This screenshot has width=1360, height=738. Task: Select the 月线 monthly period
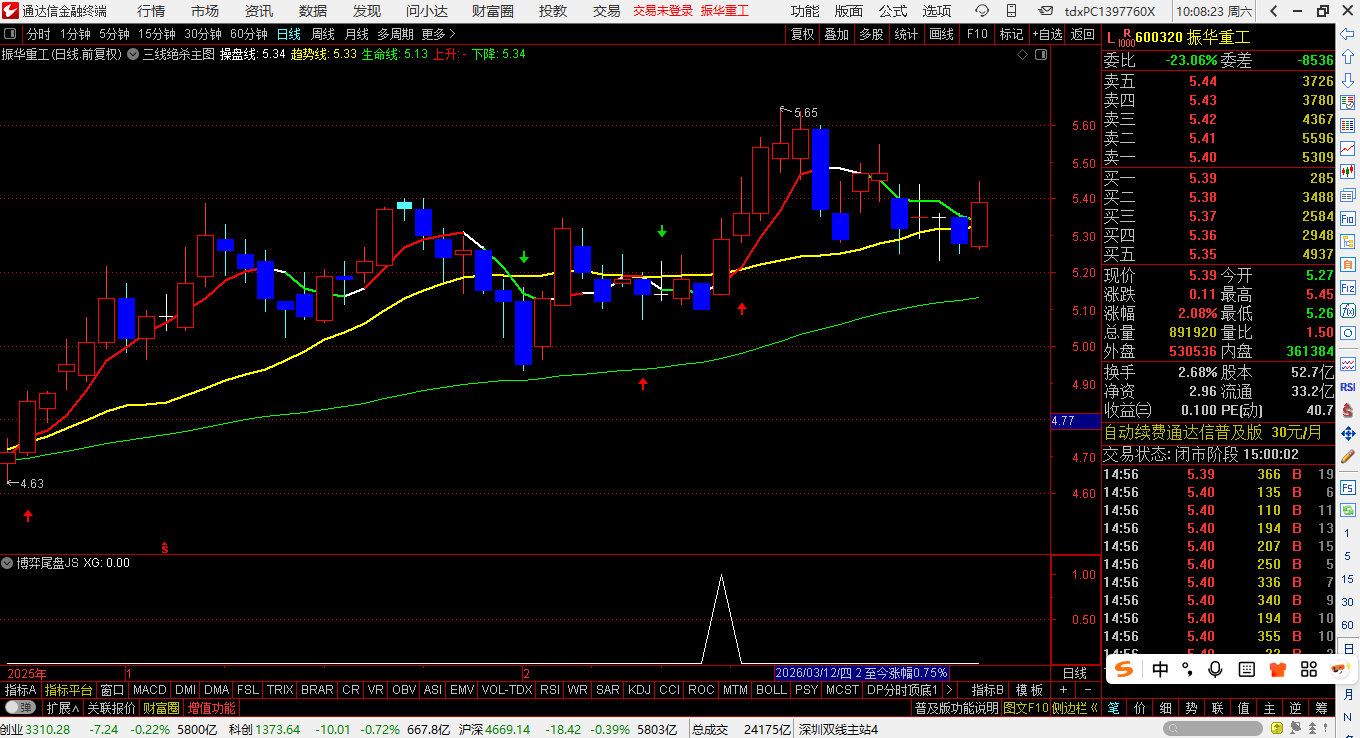(x=356, y=34)
